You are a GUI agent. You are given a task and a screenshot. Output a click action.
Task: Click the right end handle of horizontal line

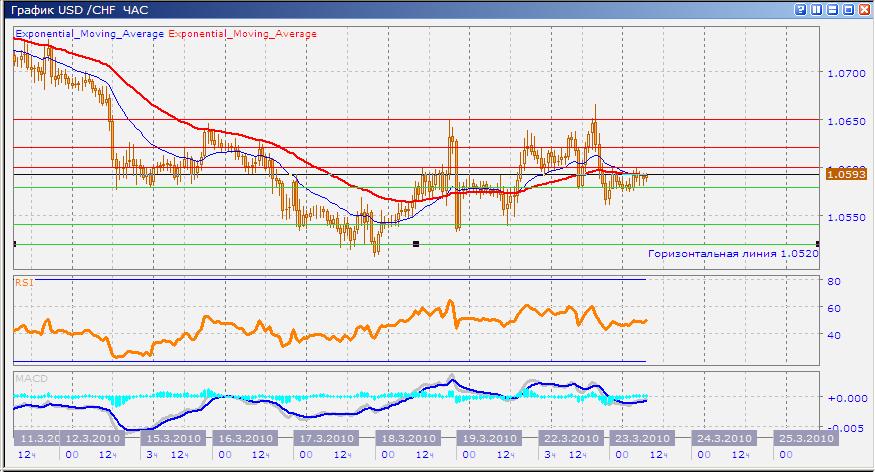(x=818, y=244)
